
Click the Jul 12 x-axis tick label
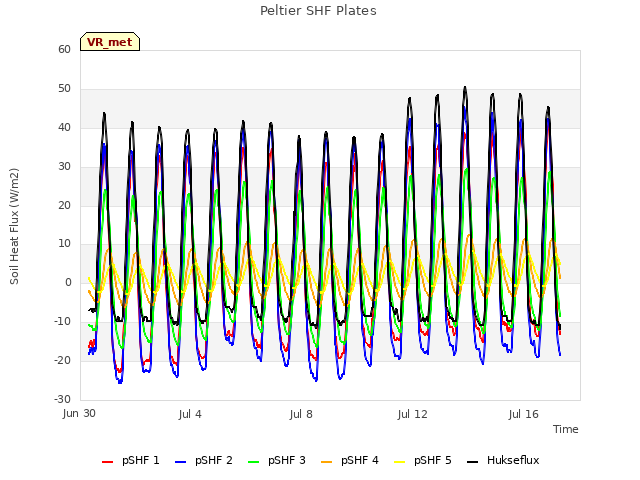(x=412, y=415)
